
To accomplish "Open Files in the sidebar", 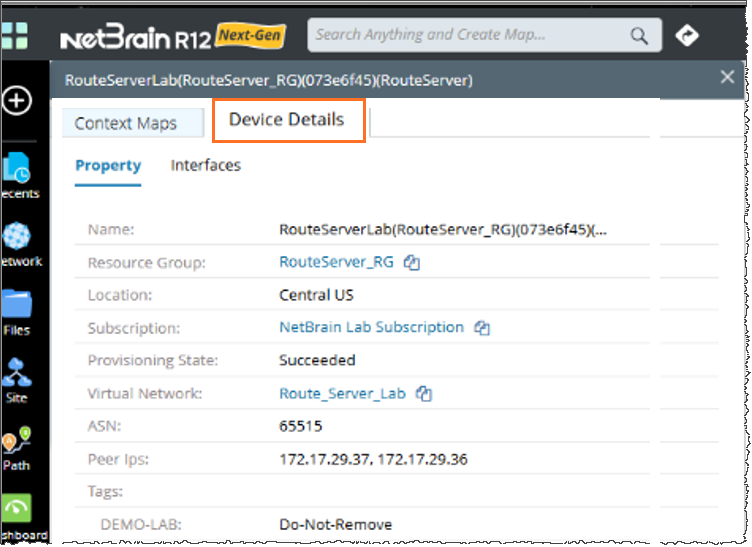I will click(17, 313).
